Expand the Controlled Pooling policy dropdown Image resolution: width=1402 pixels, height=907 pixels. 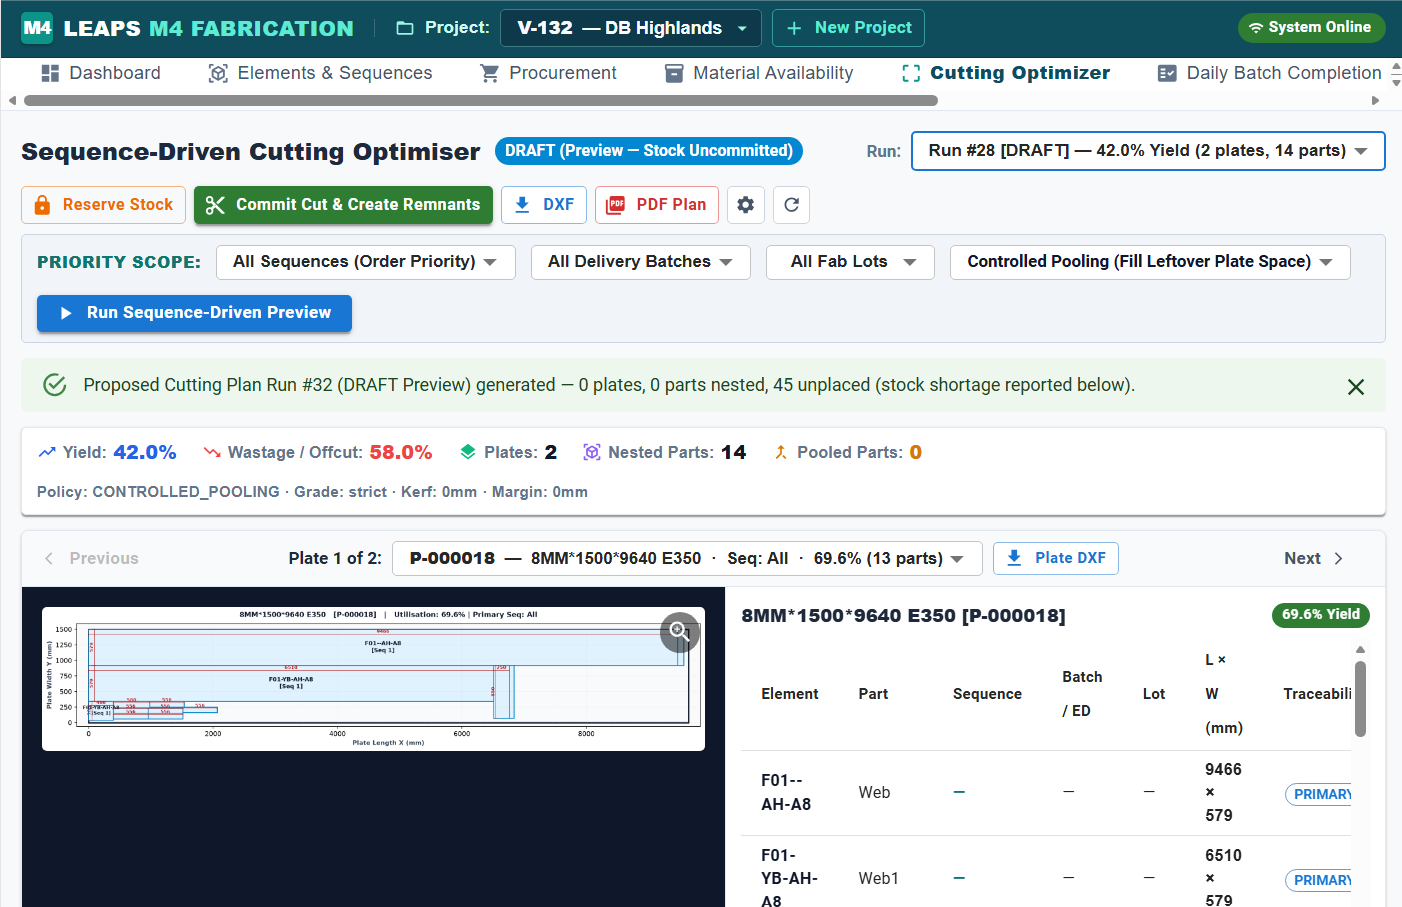(1150, 262)
